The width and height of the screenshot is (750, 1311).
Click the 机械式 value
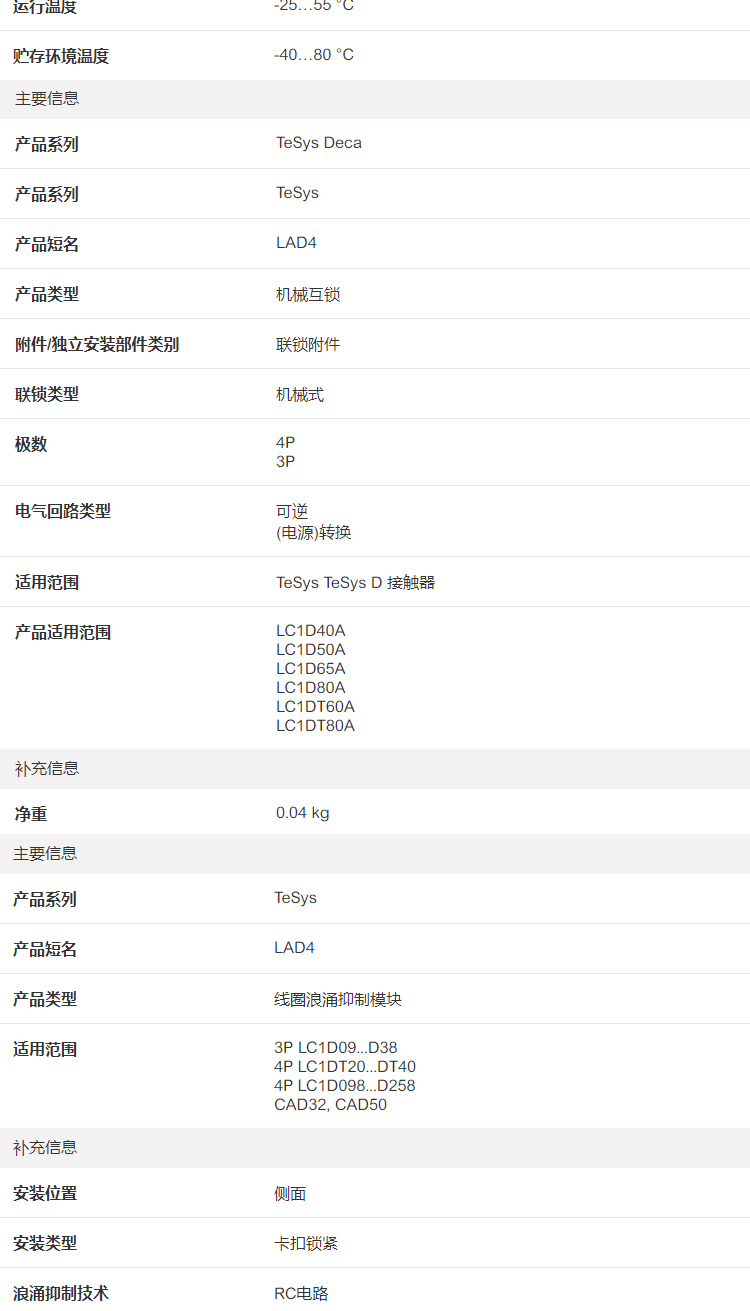tap(300, 394)
